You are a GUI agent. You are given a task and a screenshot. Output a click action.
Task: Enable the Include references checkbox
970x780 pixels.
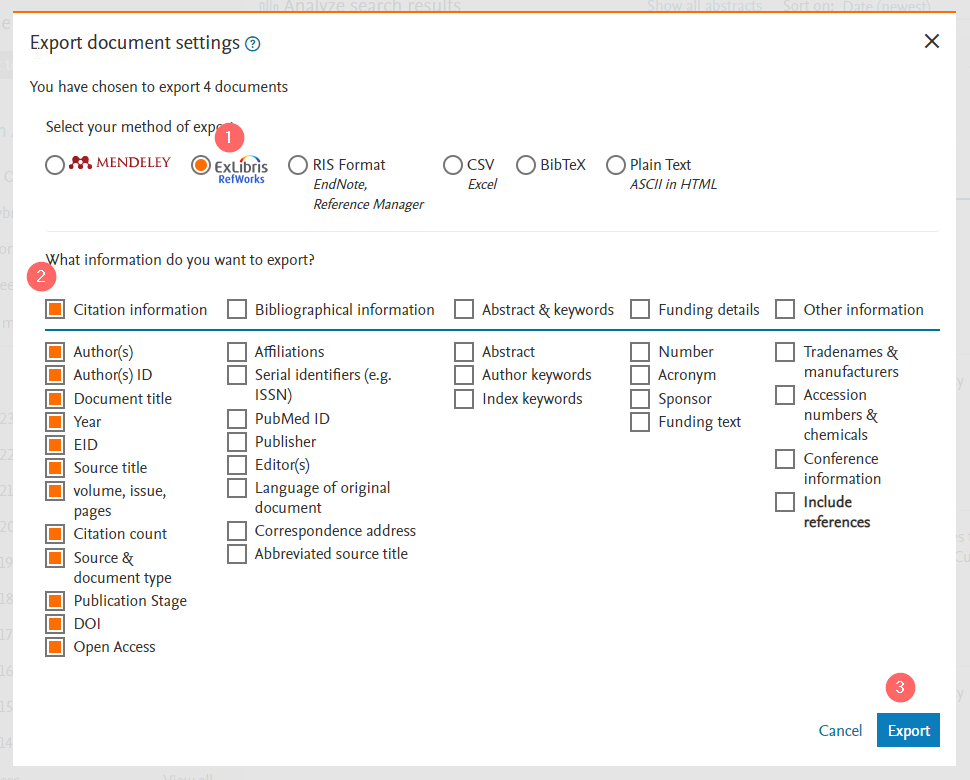pos(786,502)
